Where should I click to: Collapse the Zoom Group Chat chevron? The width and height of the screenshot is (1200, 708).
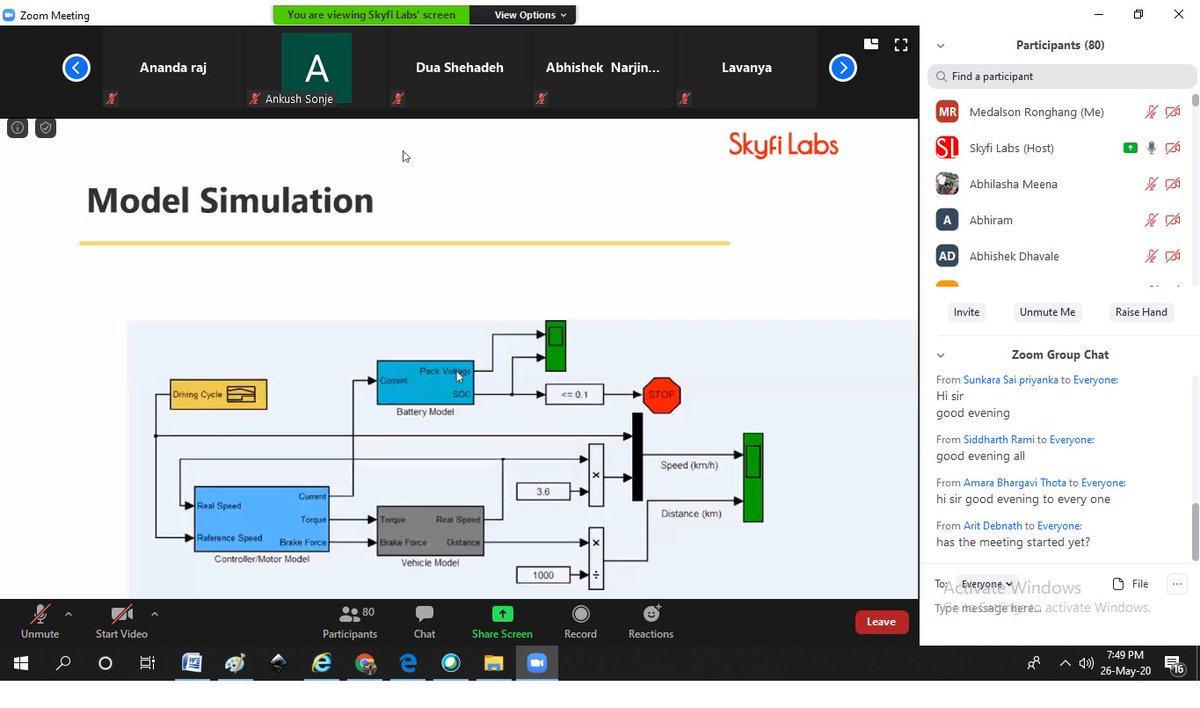point(940,355)
